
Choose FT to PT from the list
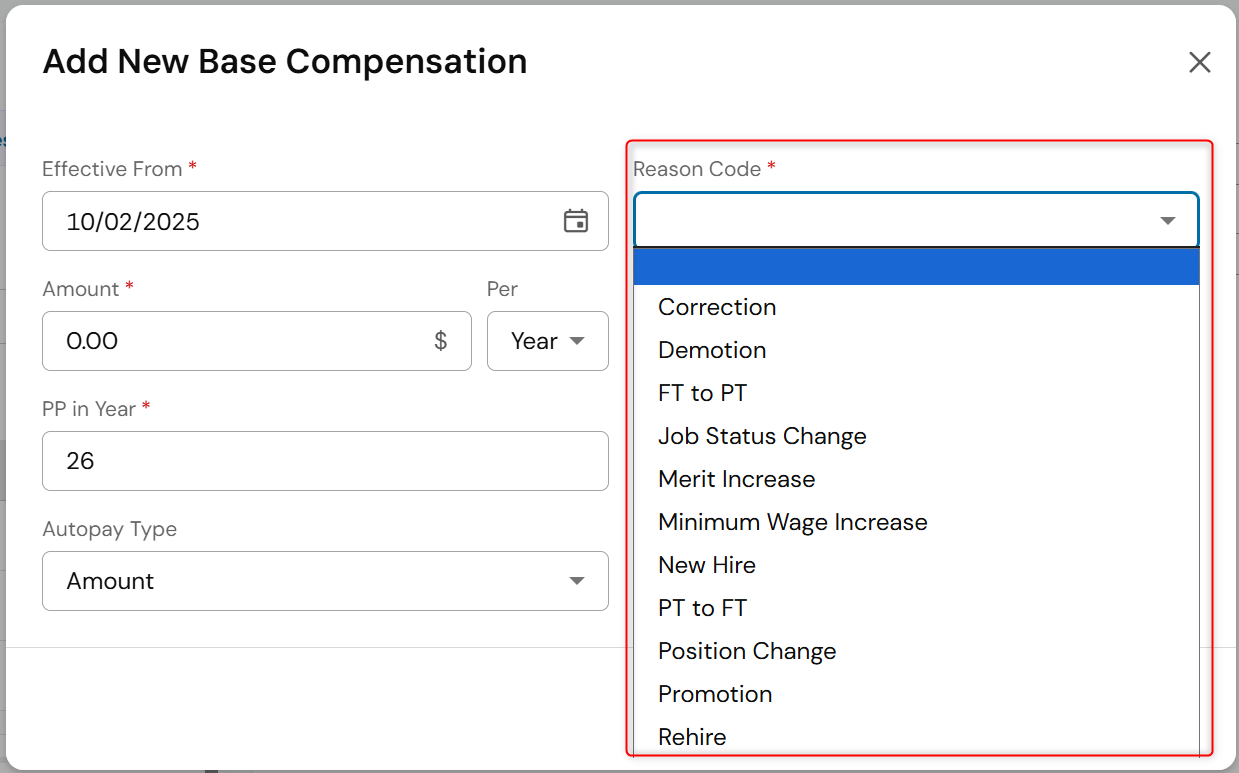coord(702,393)
